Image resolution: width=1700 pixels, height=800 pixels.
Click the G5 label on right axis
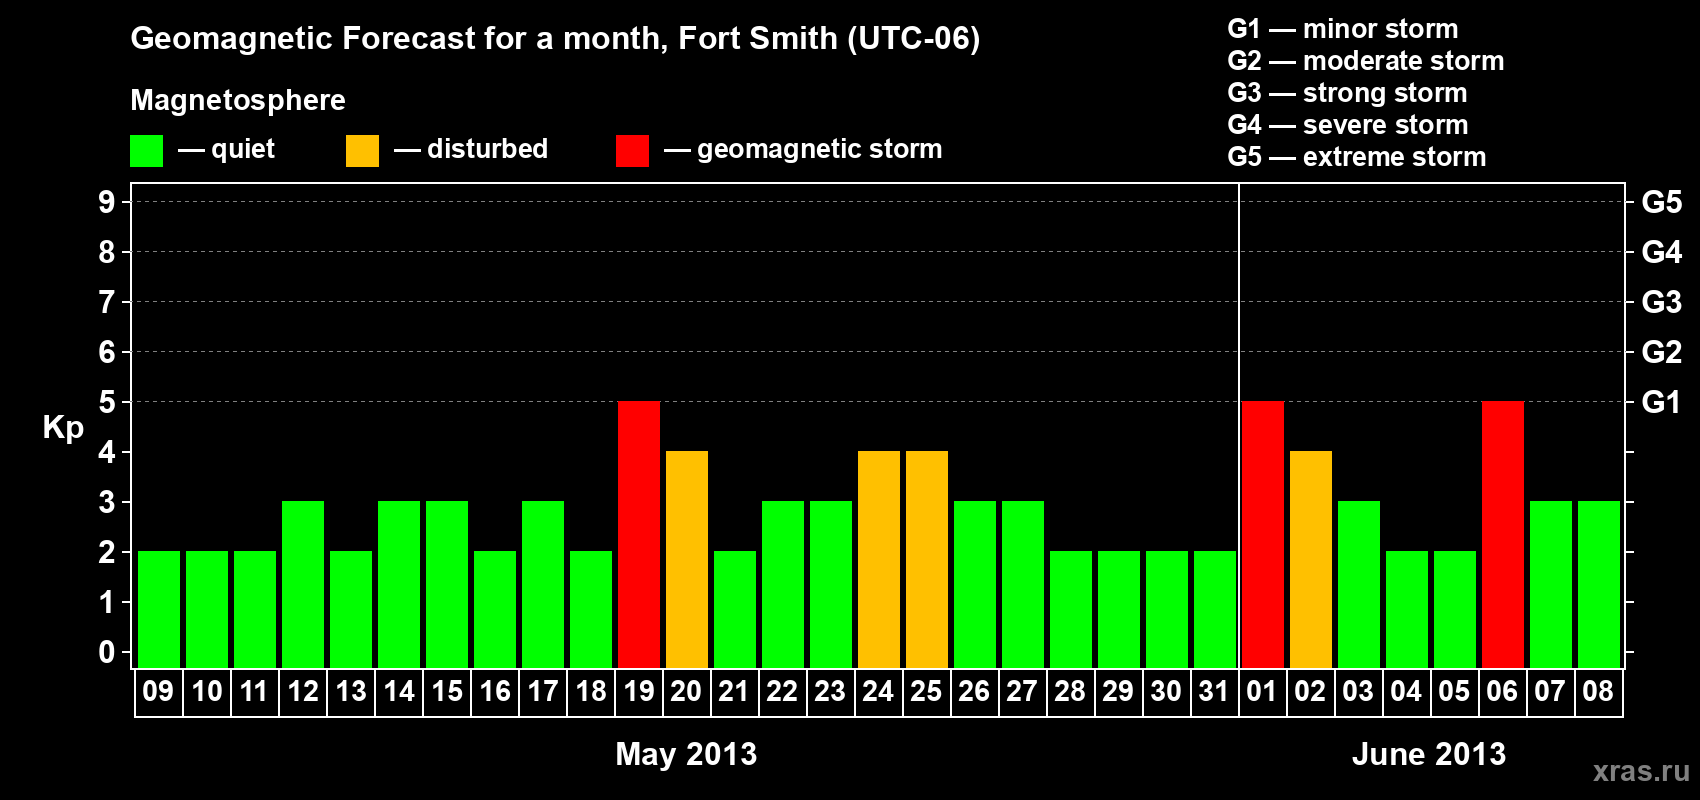coord(1662,202)
